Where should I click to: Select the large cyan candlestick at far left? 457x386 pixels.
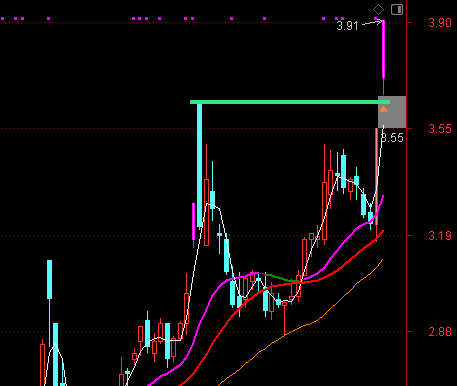[49, 279]
